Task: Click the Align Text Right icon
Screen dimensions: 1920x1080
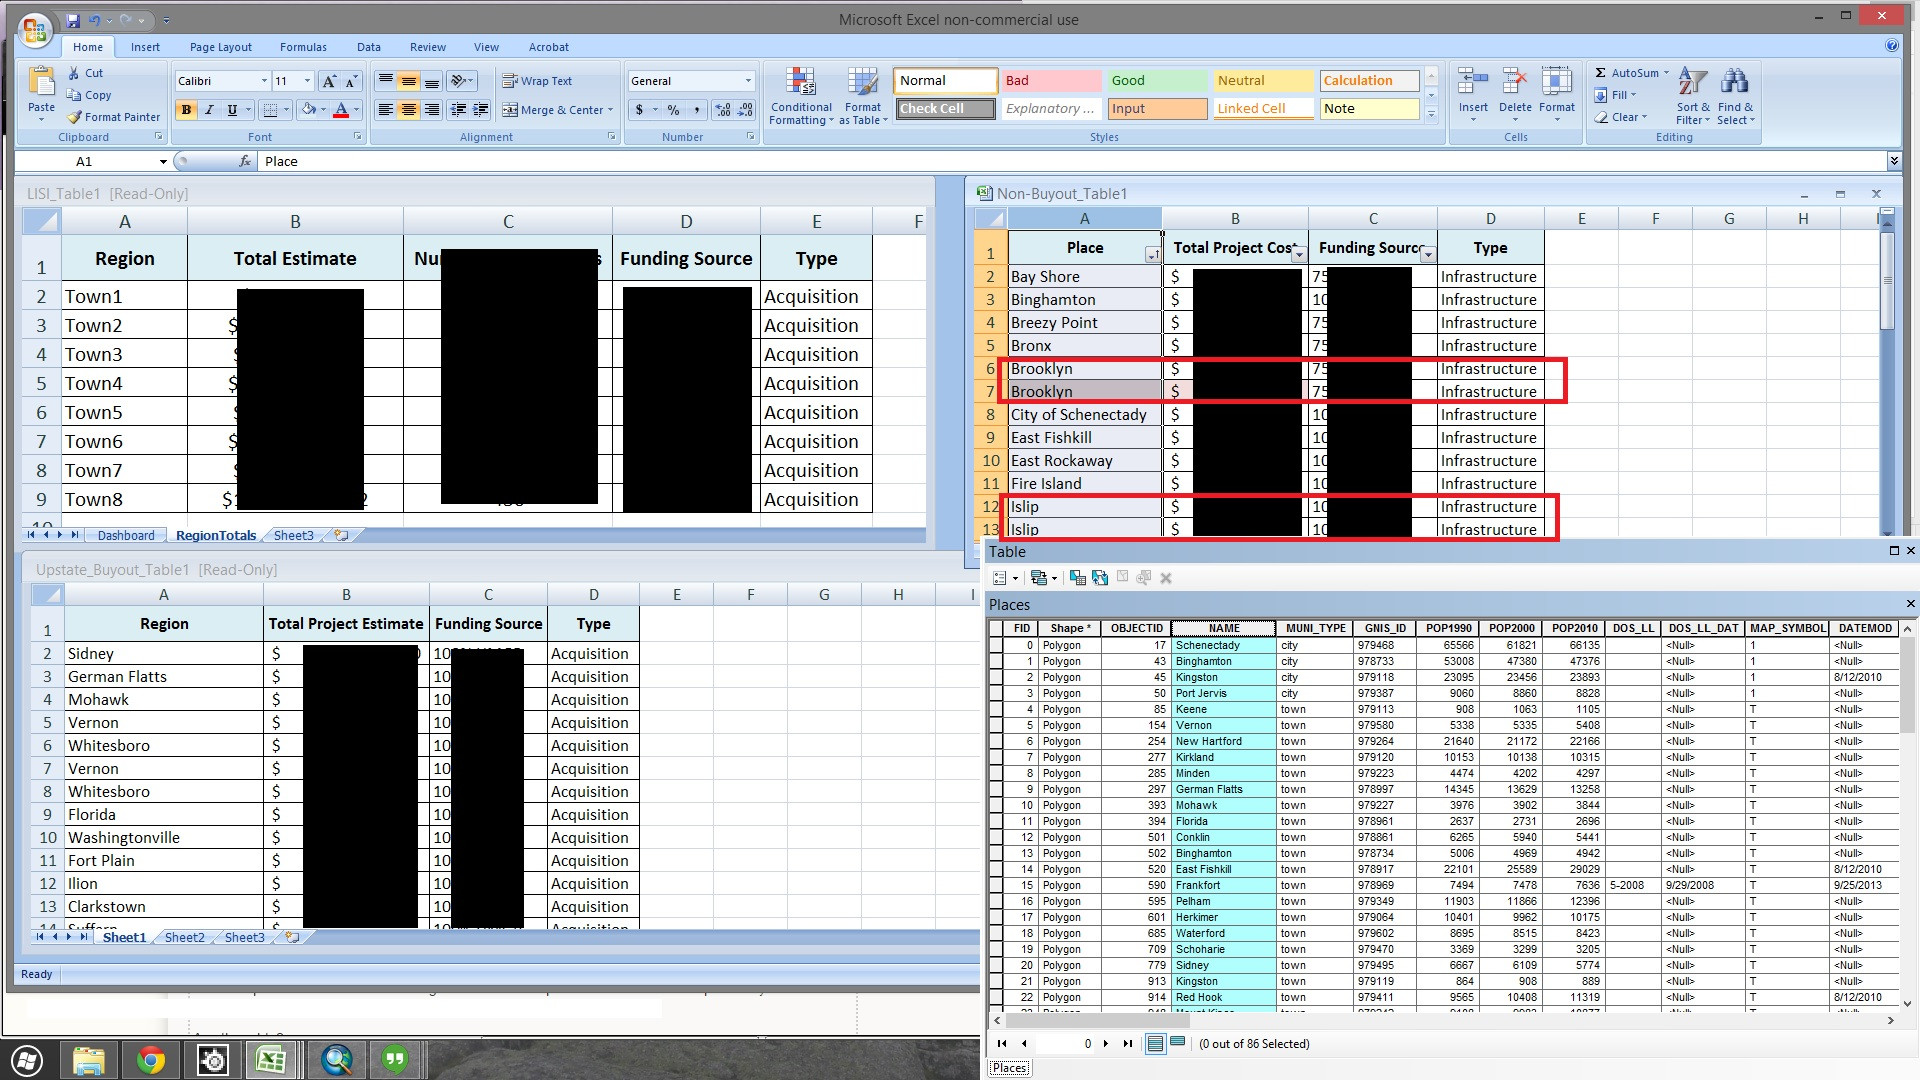Action: coord(431,110)
